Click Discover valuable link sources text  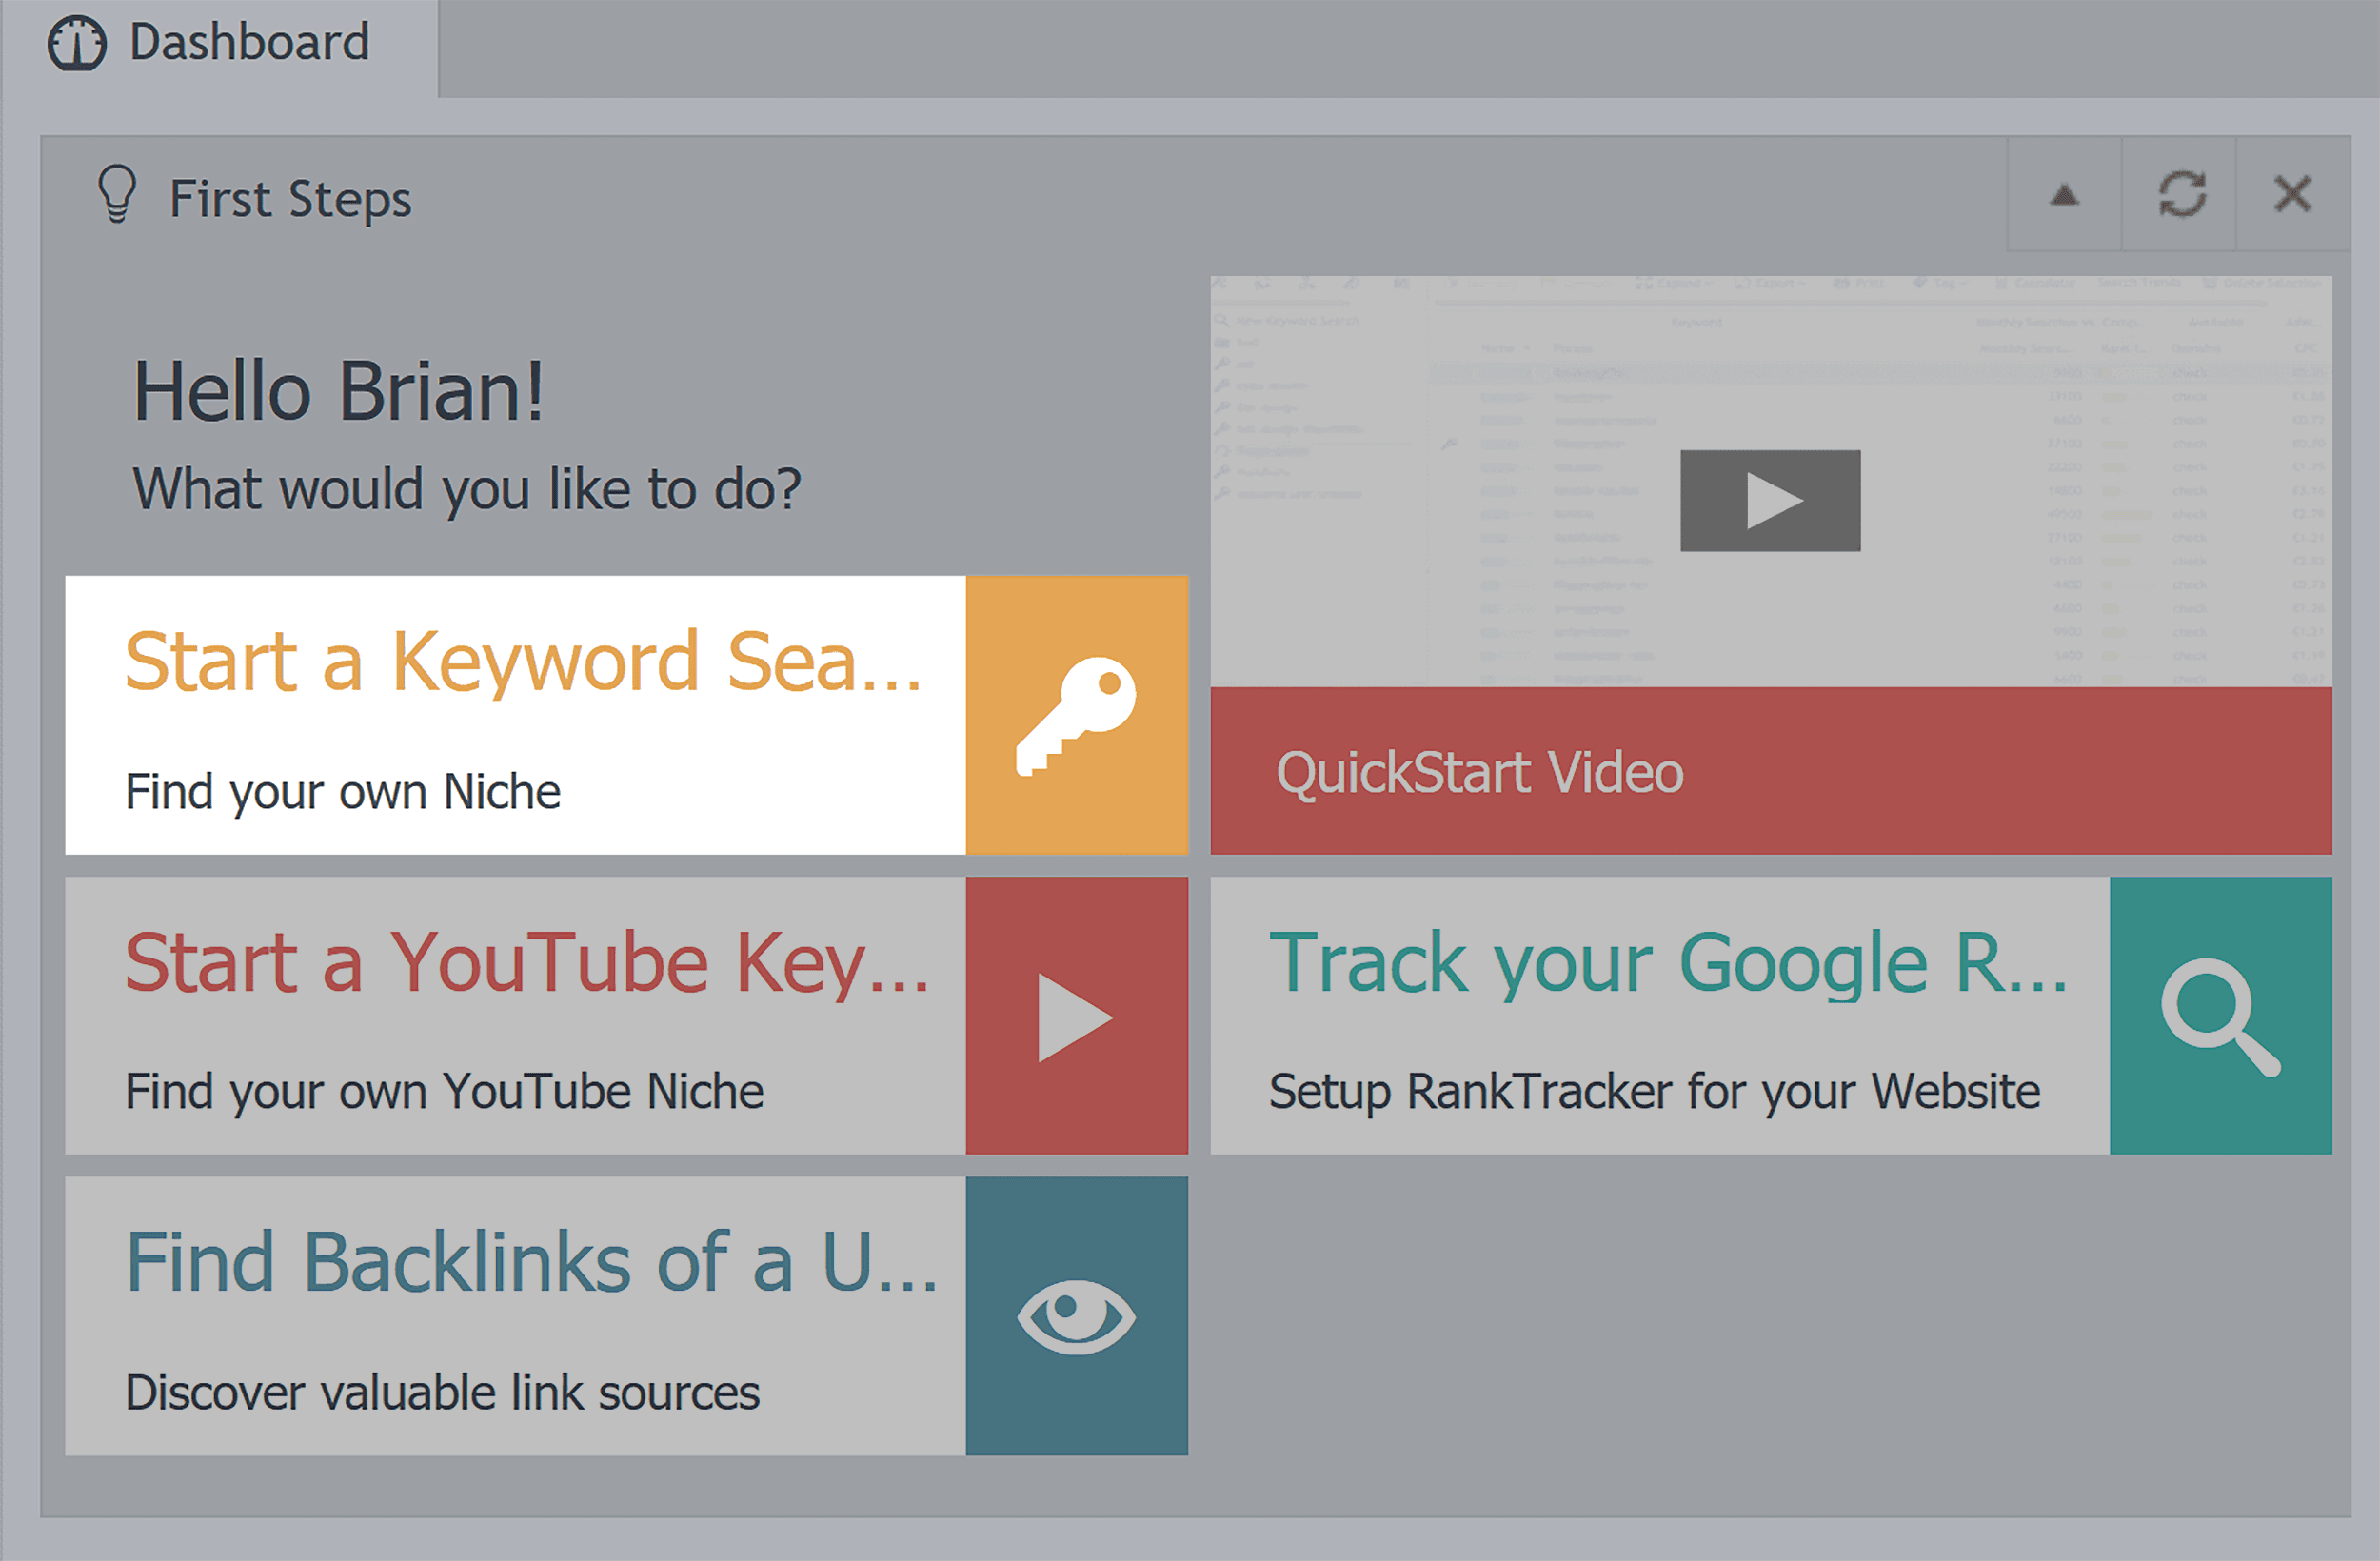442,1393
